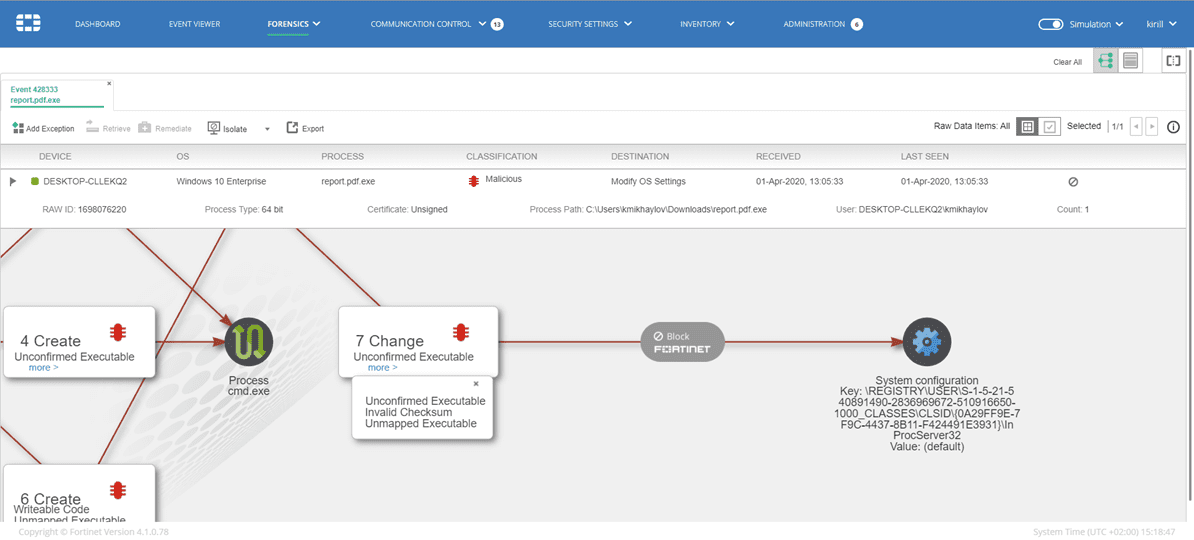This screenshot has height=540, width=1194.
Task: Sort by the DEVICE column header
Action: (x=55, y=156)
